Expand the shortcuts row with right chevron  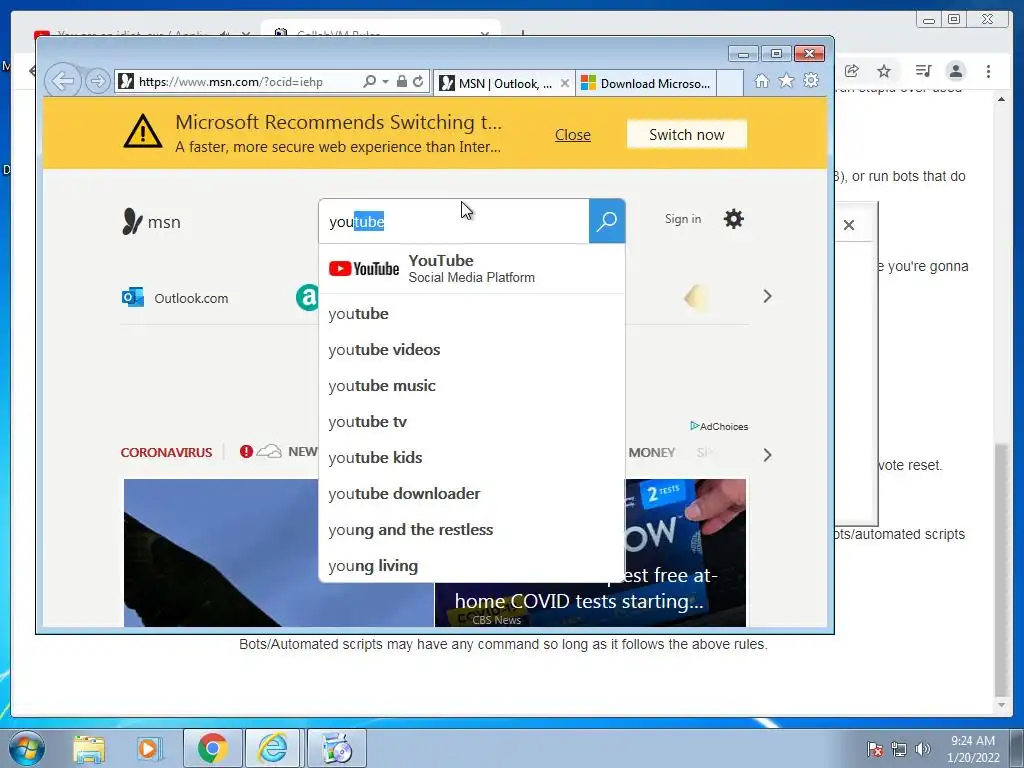(767, 296)
